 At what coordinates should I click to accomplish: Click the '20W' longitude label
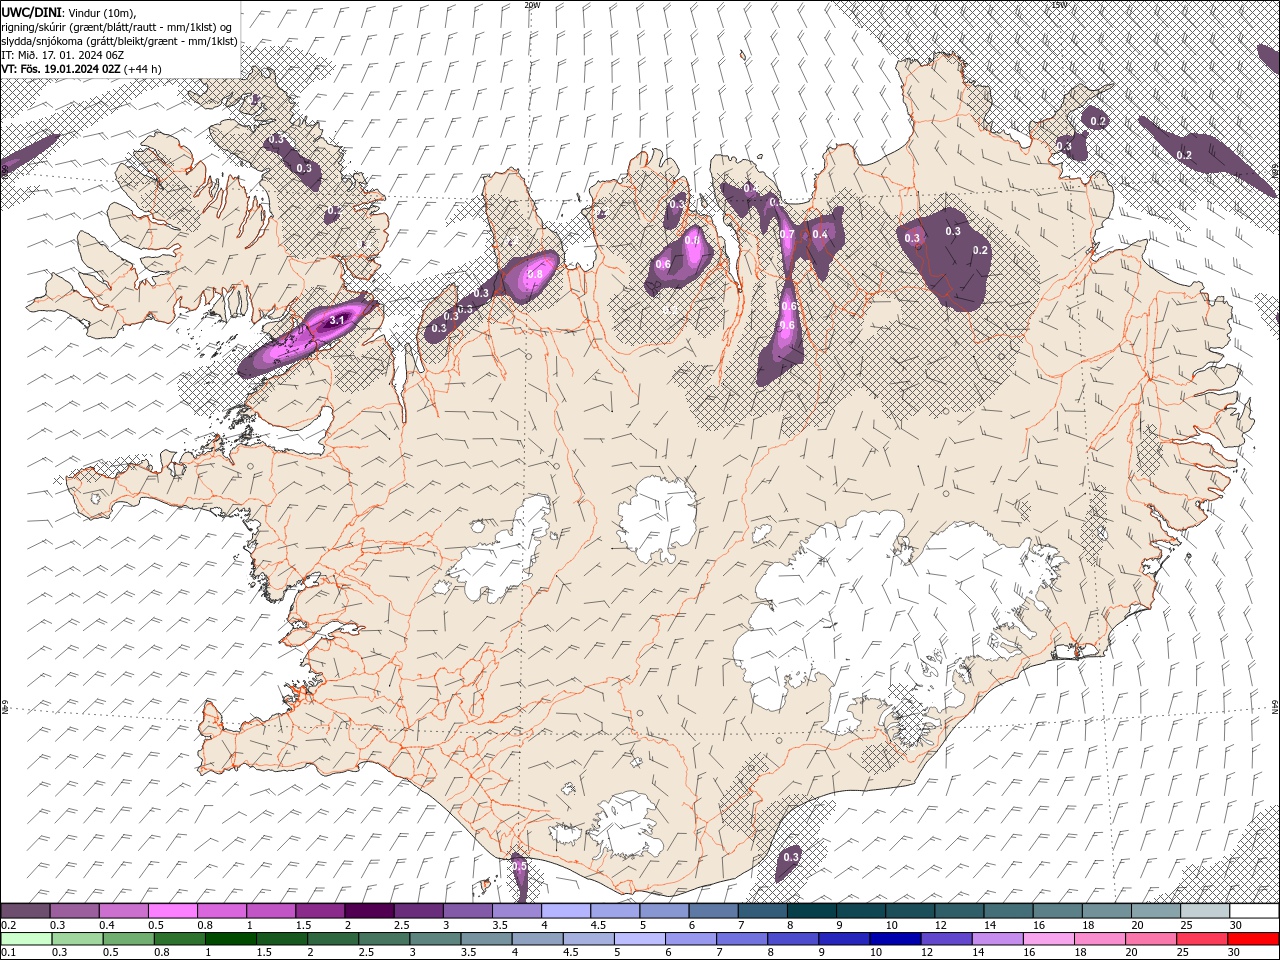click(x=532, y=5)
